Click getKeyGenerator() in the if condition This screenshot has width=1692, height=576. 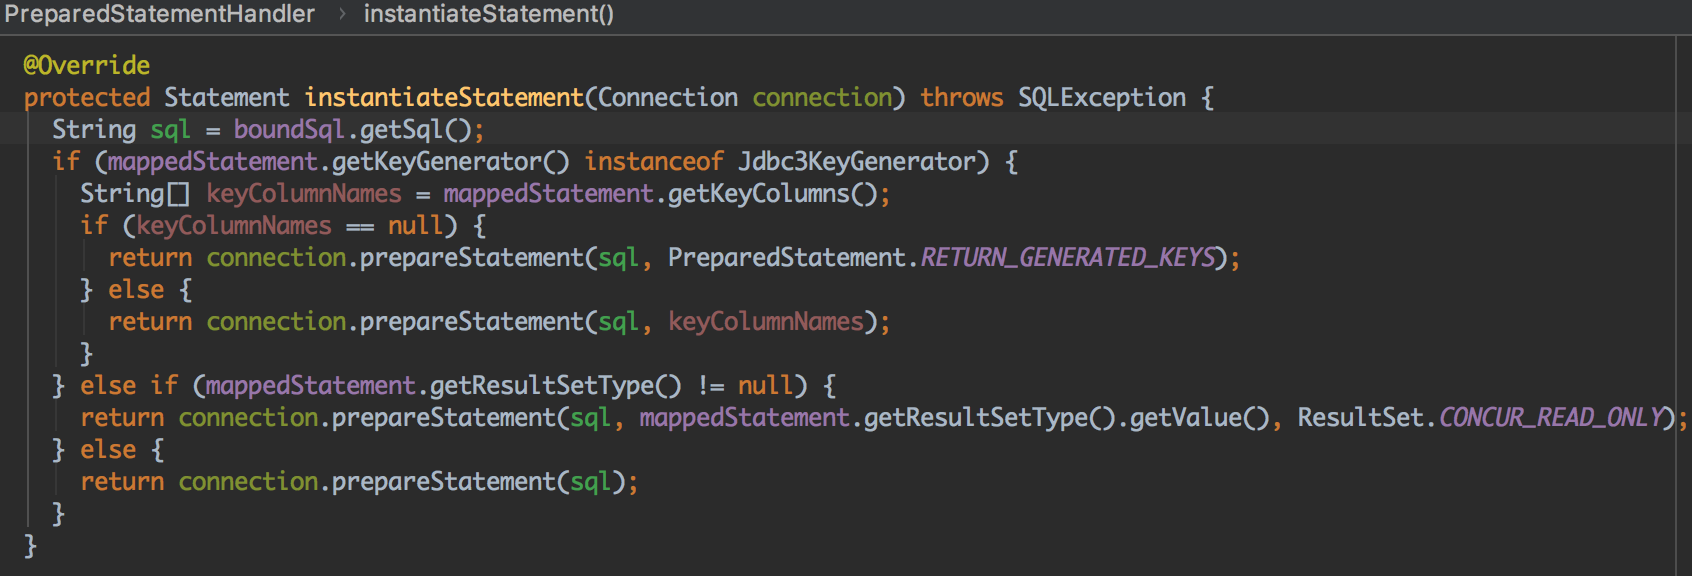[451, 161]
